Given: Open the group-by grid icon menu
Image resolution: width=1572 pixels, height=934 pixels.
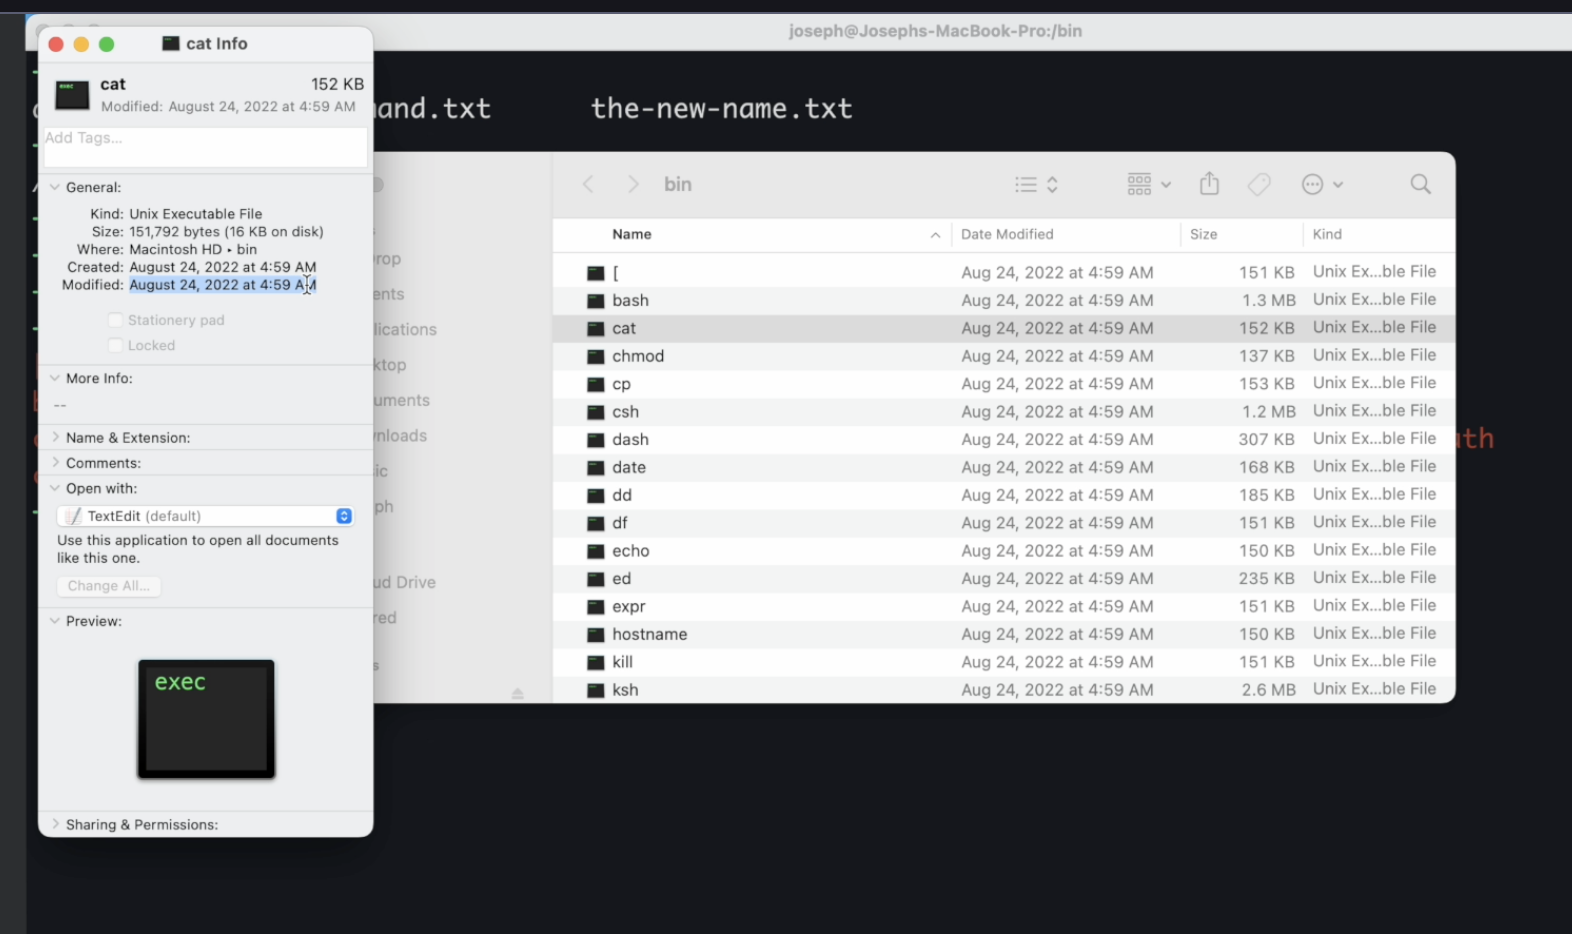Looking at the screenshot, I should point(1148,184).
